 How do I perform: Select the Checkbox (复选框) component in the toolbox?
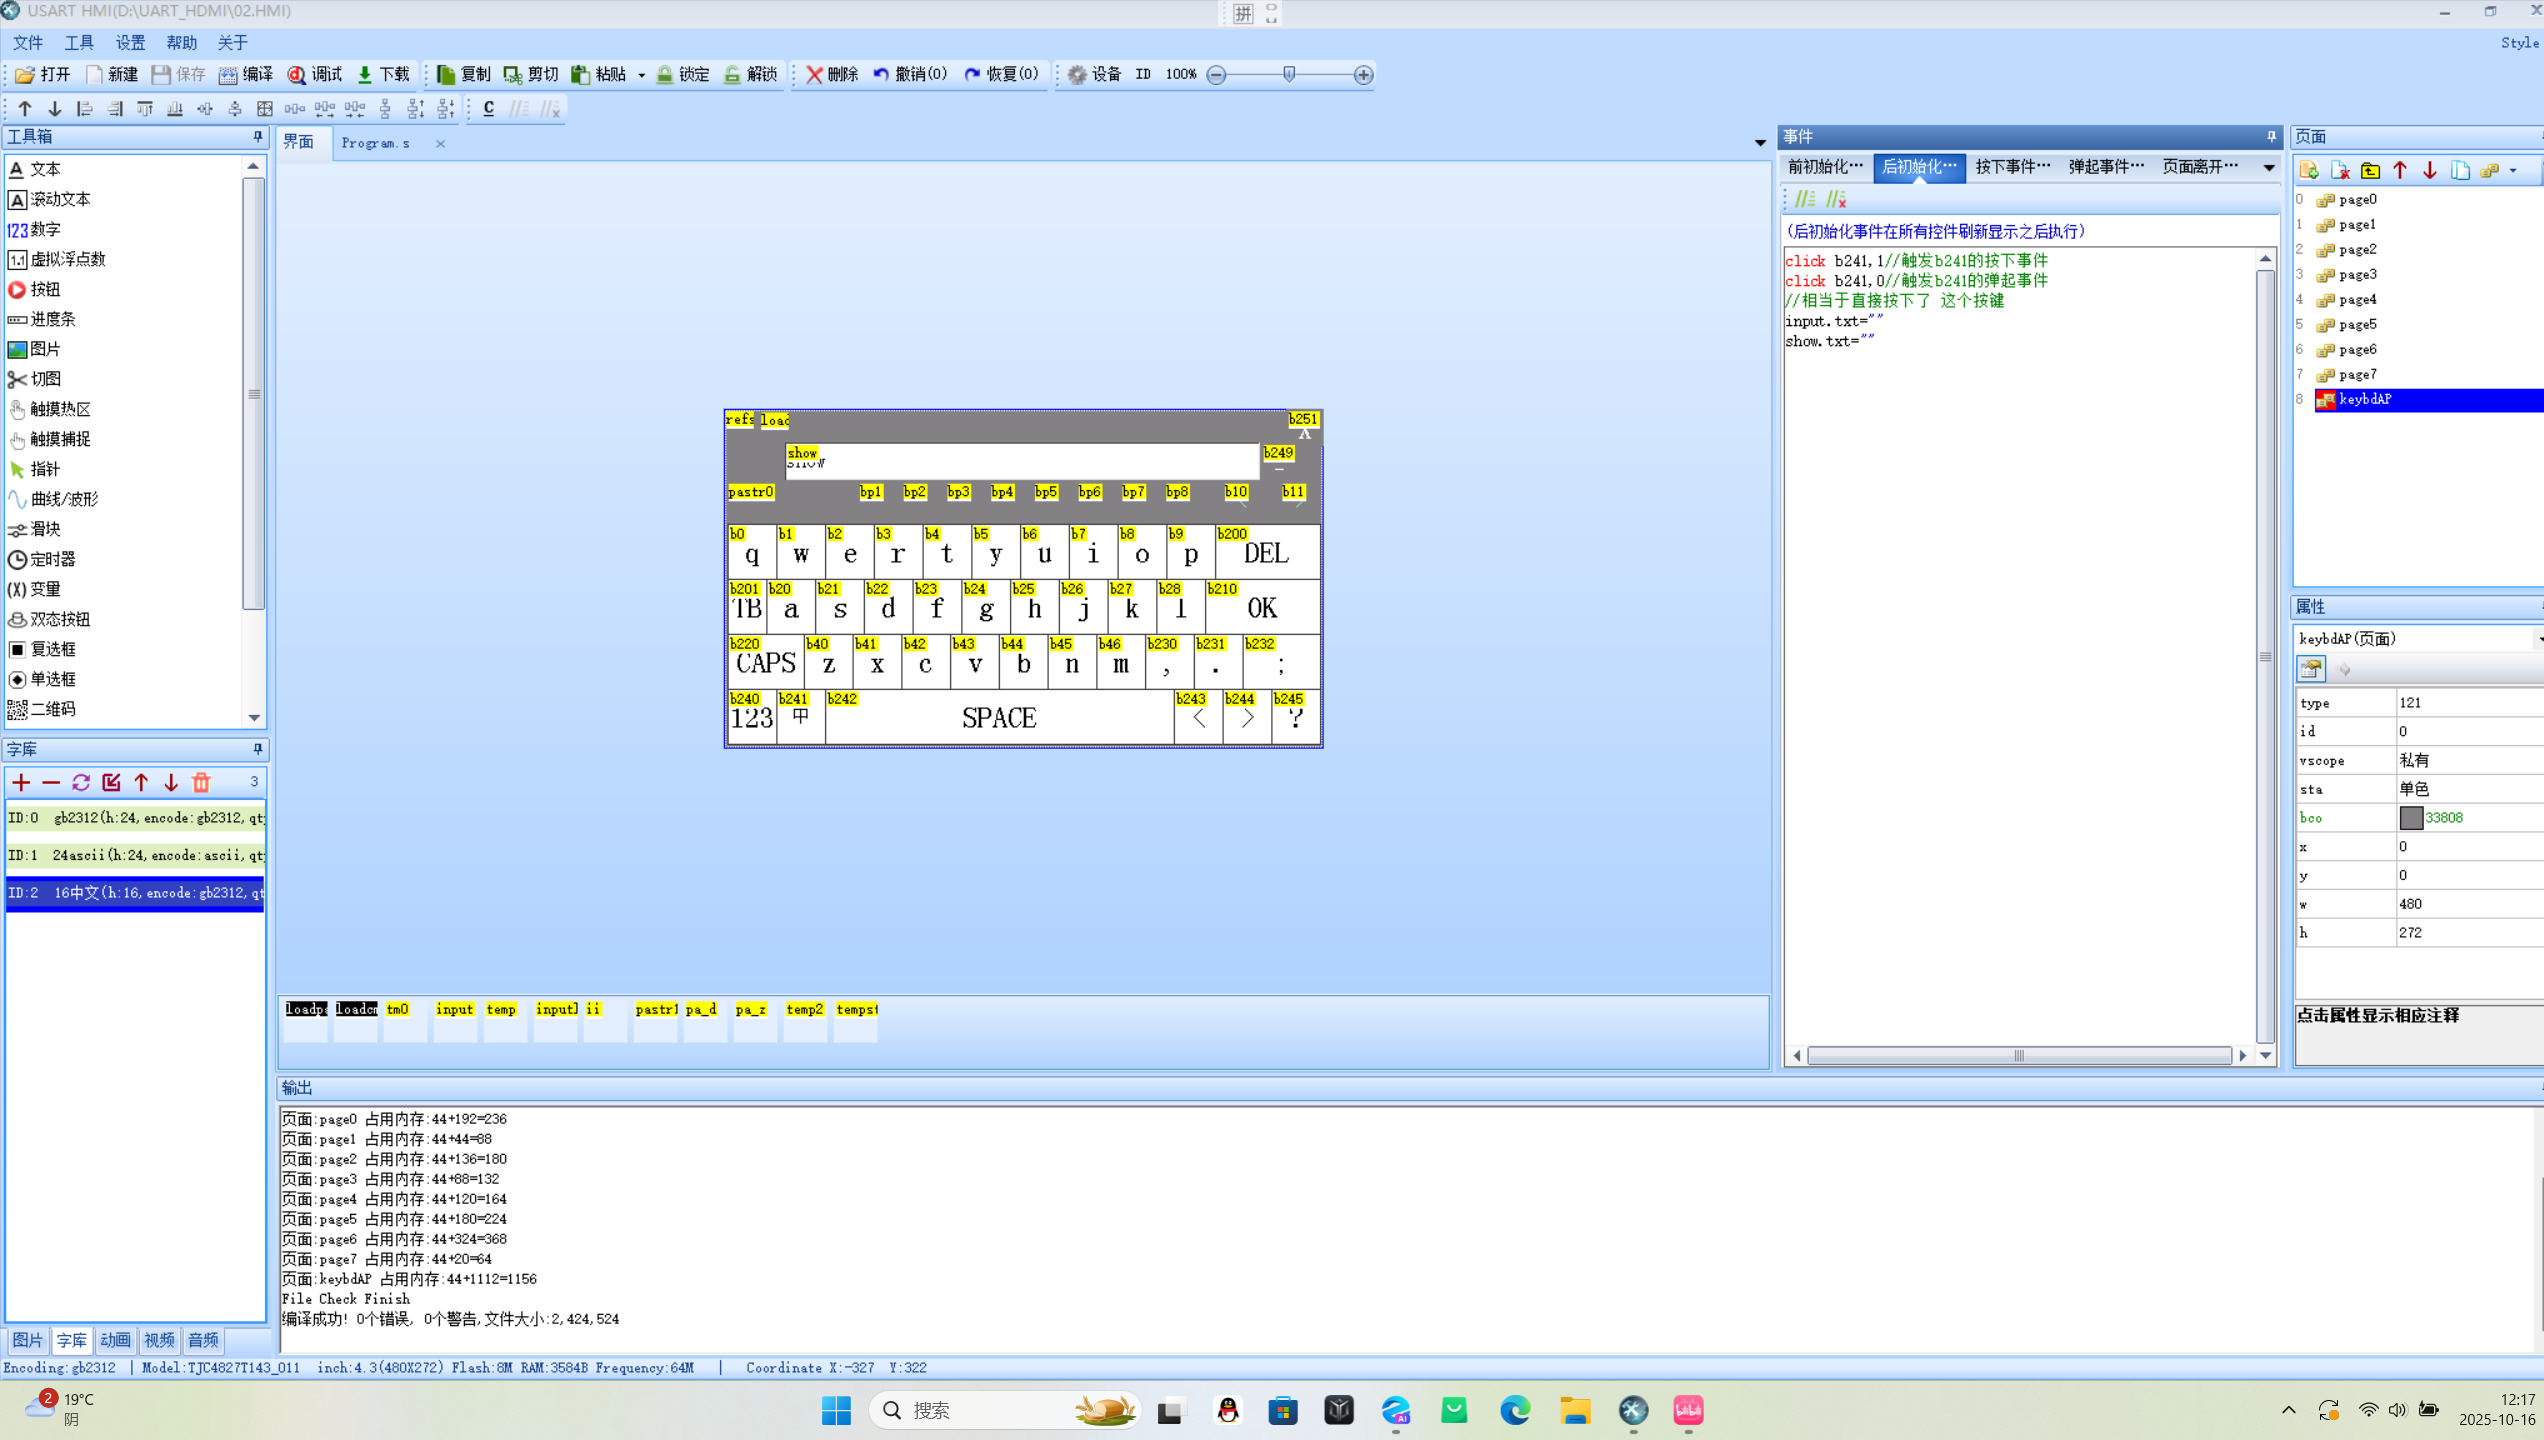(52, 649)
